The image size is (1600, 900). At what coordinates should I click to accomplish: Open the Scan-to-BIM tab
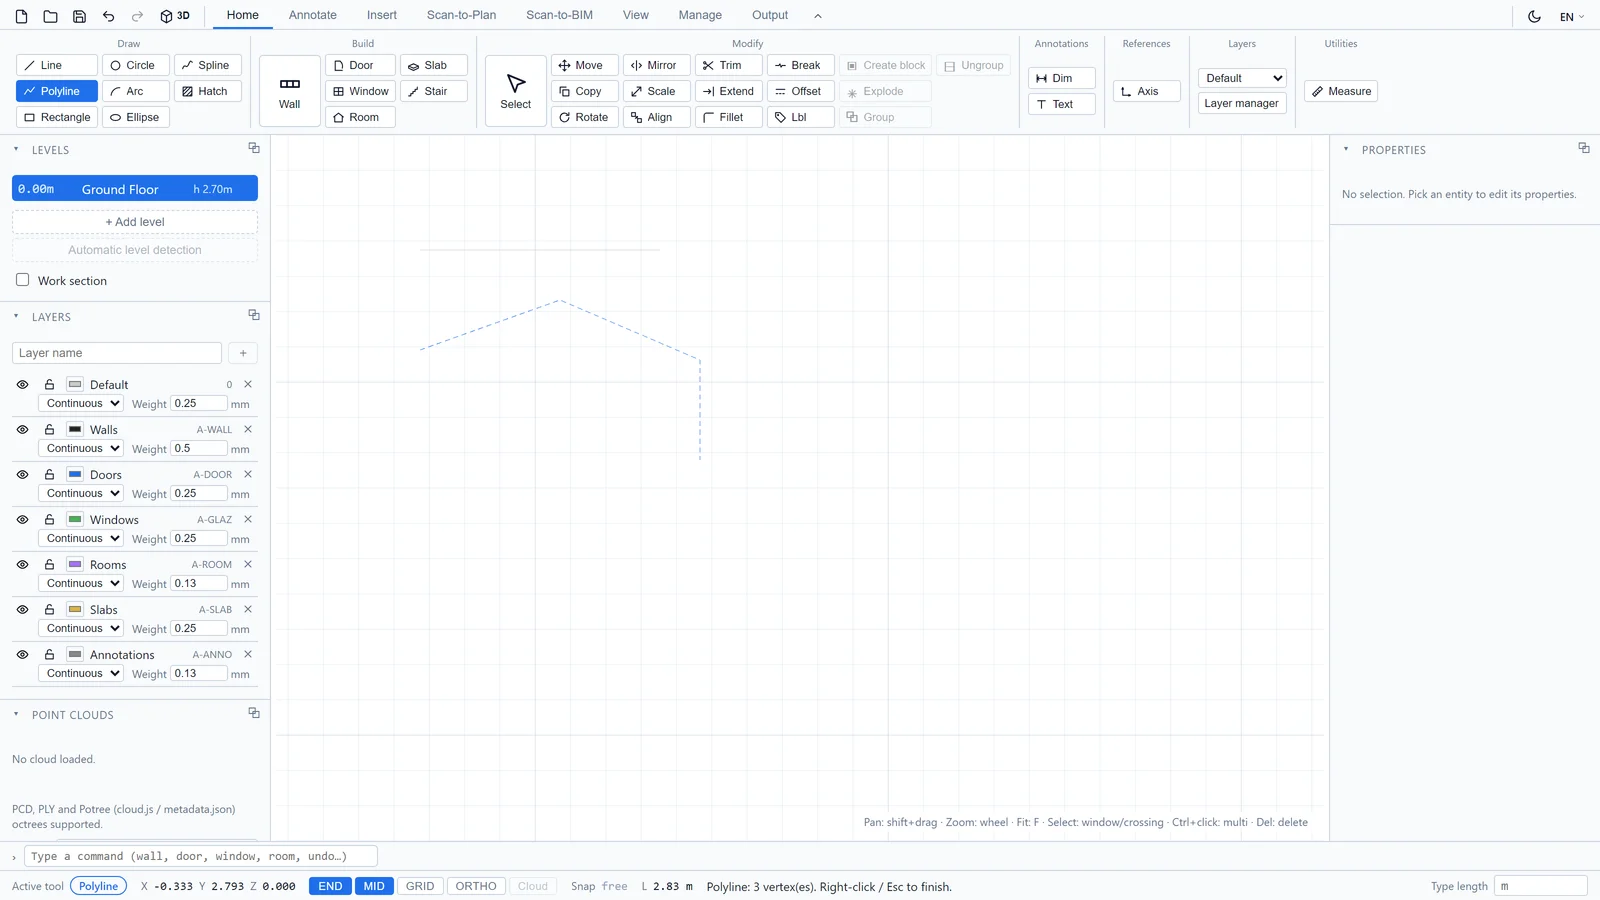559,15
